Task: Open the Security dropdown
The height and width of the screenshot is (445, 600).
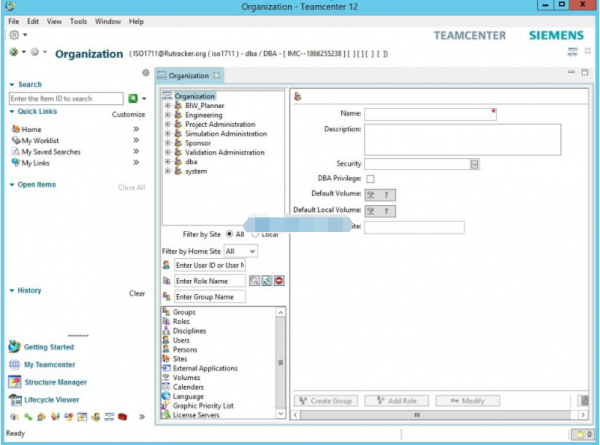Action: [474, 164]
